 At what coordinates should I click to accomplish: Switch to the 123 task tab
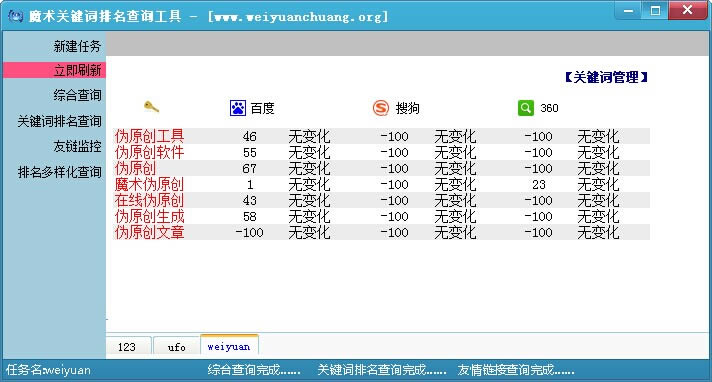tap(127, 347)
